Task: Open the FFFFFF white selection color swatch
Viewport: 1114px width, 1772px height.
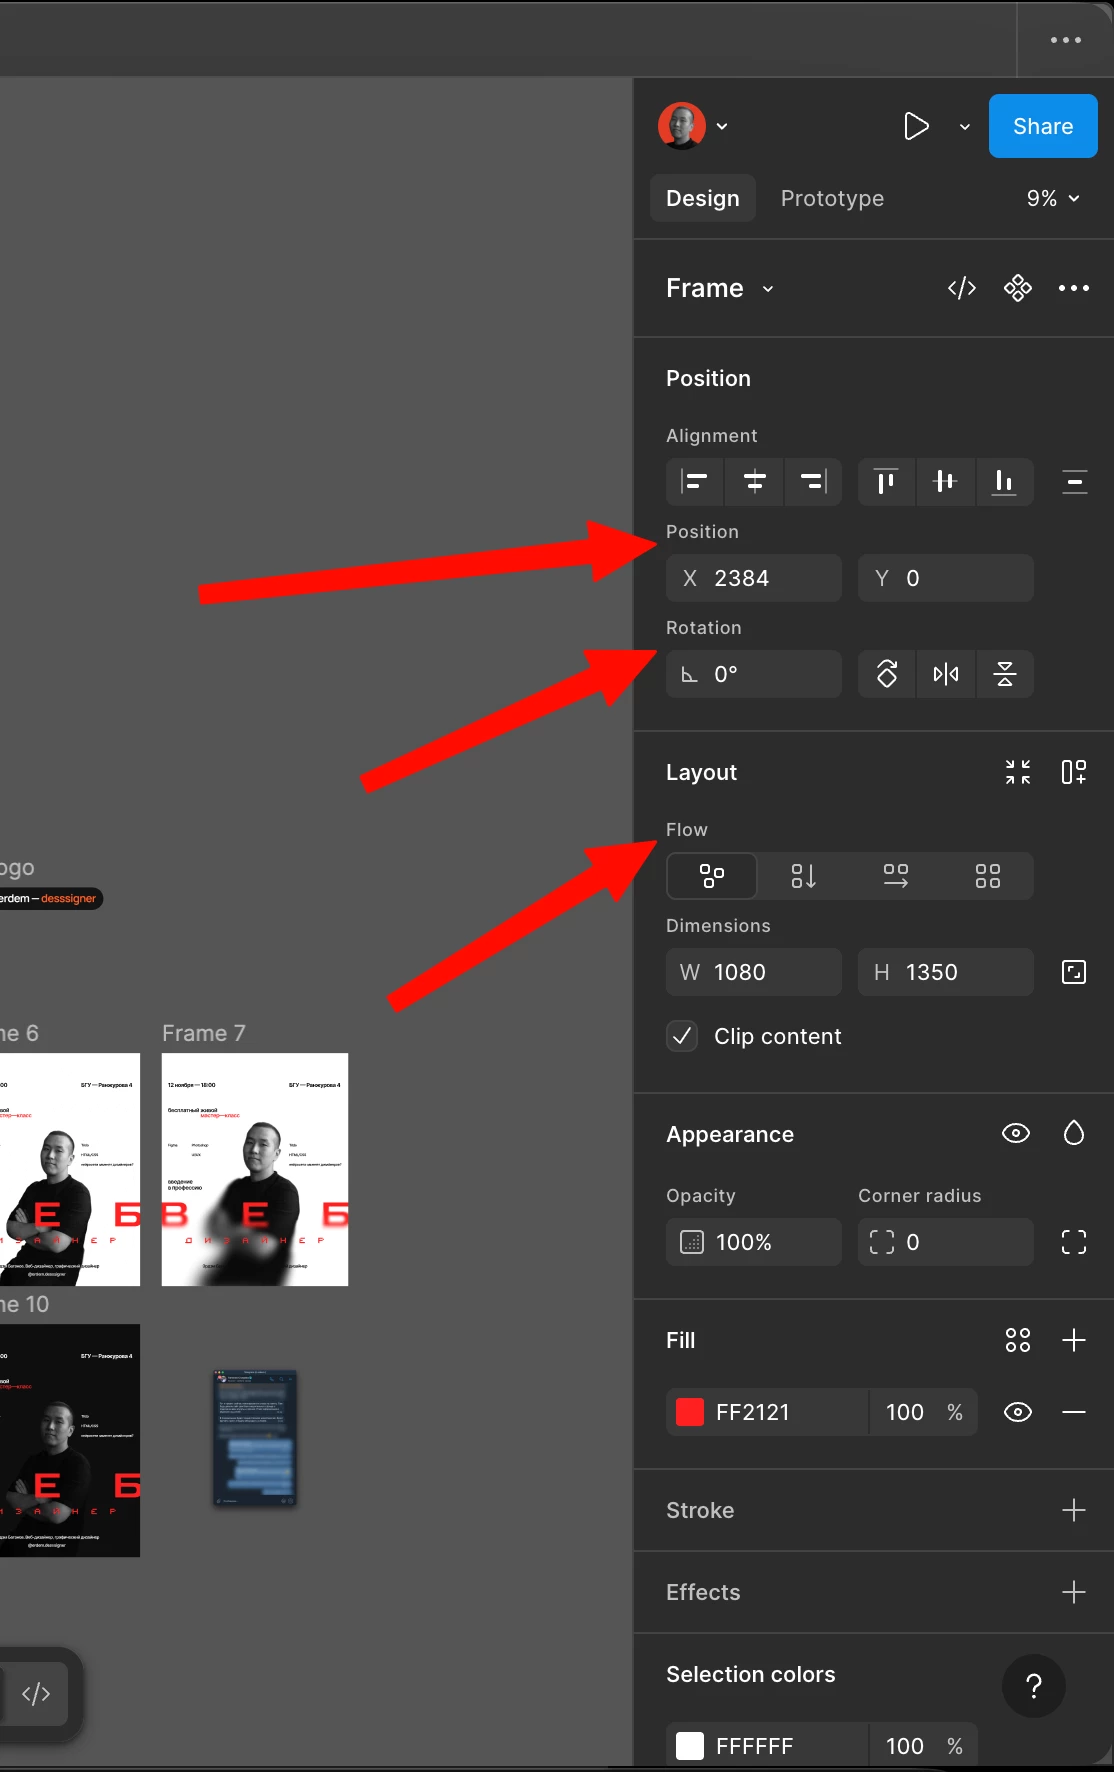Action: (690, 1746)
